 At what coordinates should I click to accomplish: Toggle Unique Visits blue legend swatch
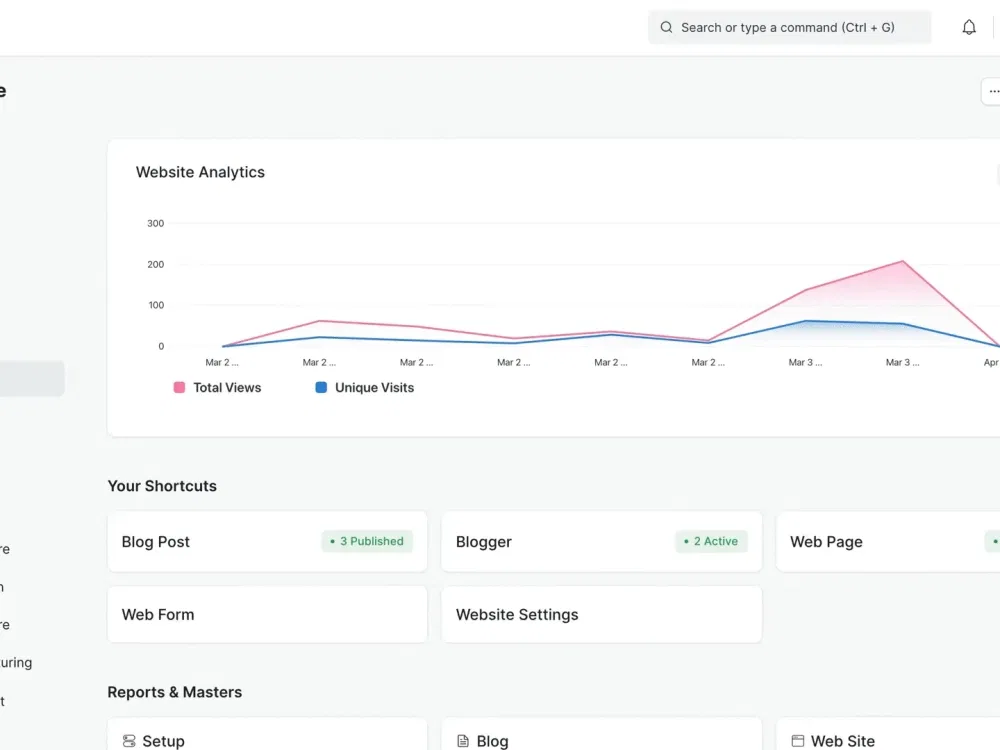coord(321,388)
